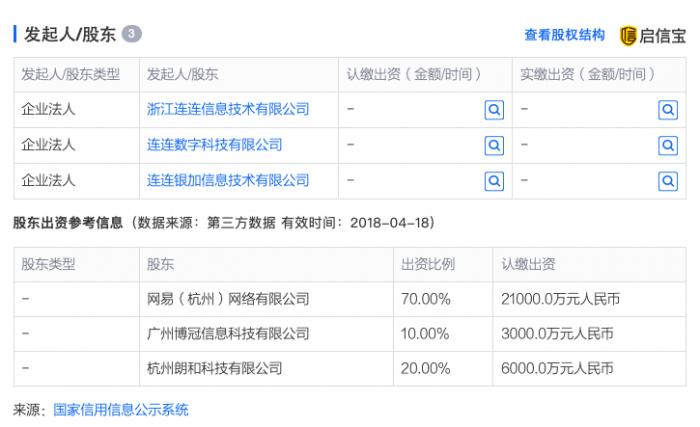This screenshot has height=427, width=700.
Task: Click shareholder 杭州朗和科技有限公司
Action: tap(215, 368)
